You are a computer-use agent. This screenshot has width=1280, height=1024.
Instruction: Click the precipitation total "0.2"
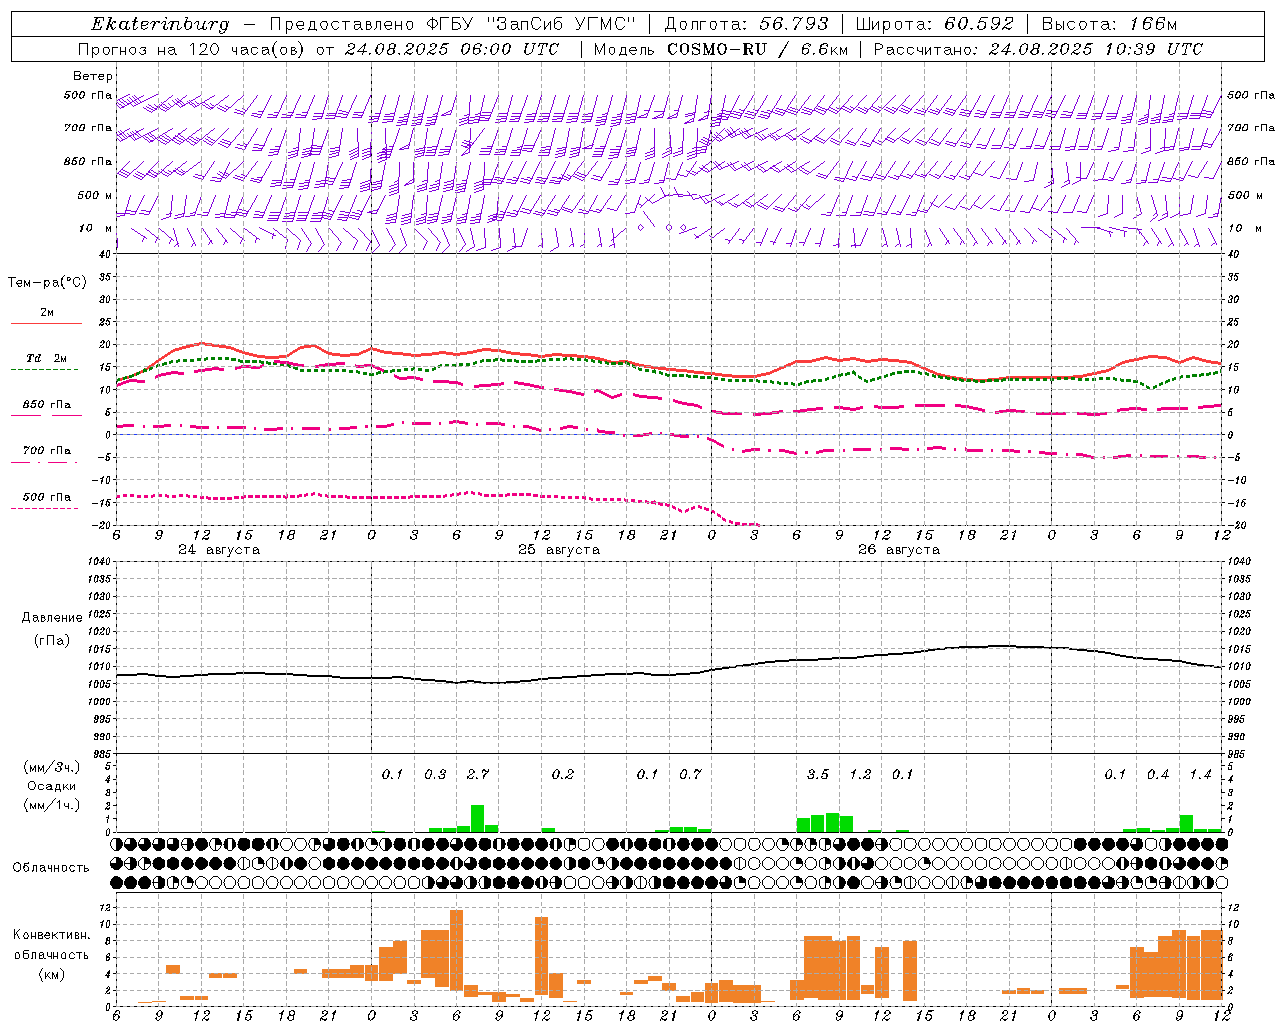(563, 774)
